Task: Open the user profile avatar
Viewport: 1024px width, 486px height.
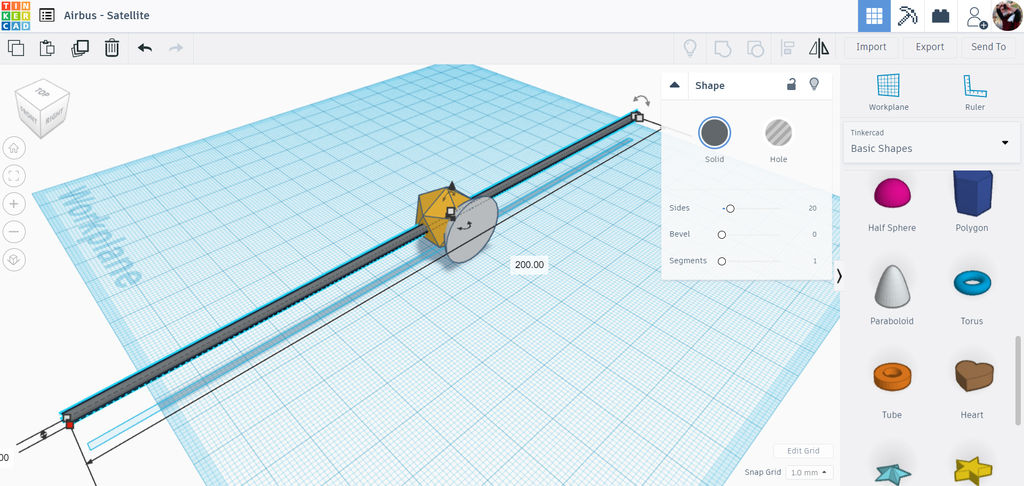Action: point(1007,16)
